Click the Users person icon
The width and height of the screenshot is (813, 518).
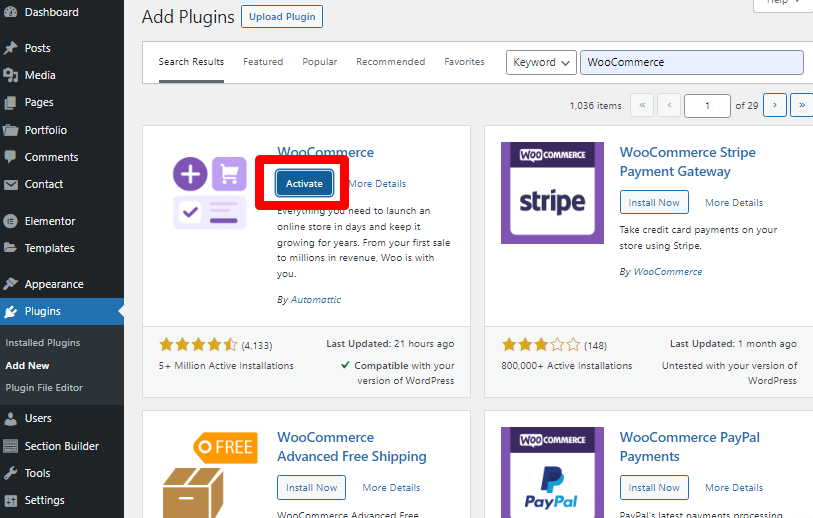point(10,418)
